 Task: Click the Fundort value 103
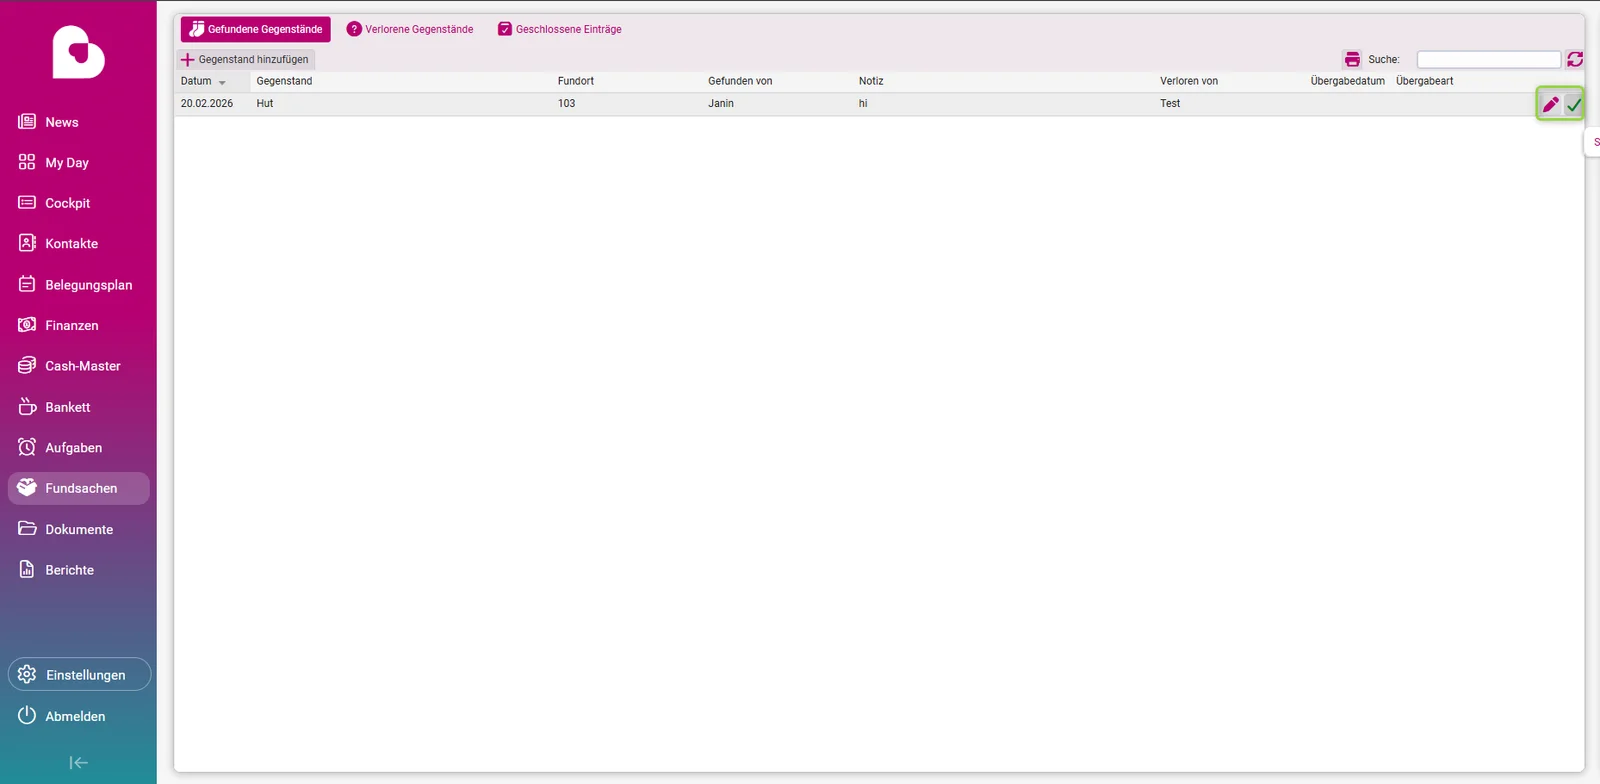[567, 103]
